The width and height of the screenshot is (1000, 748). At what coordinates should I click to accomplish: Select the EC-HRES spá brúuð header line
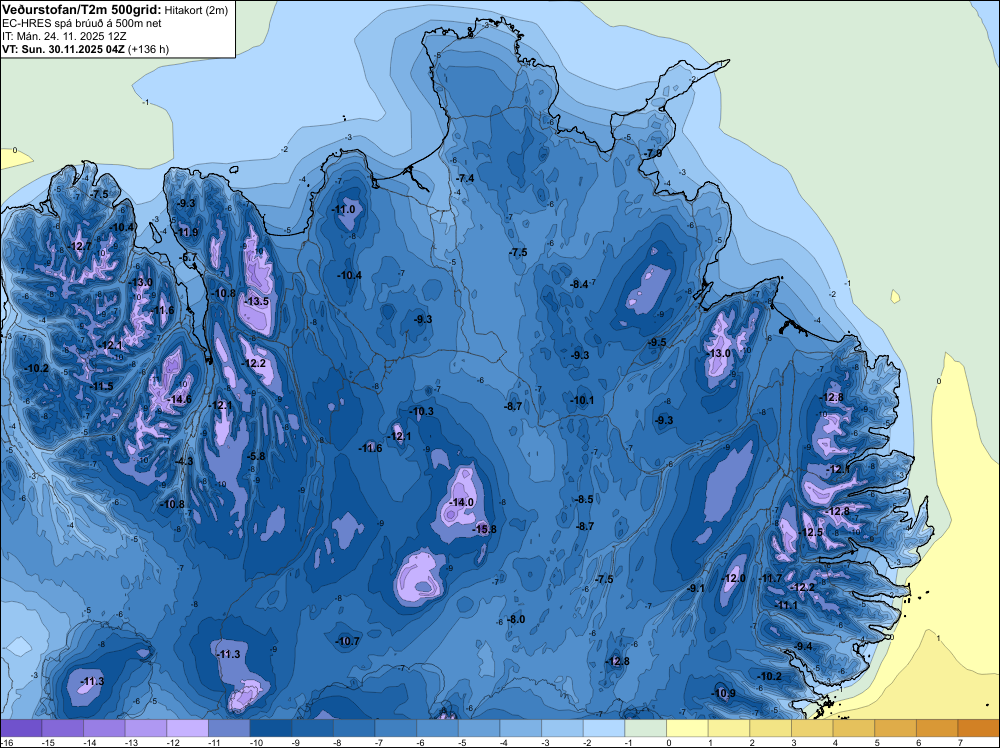[x=82, y=23]
